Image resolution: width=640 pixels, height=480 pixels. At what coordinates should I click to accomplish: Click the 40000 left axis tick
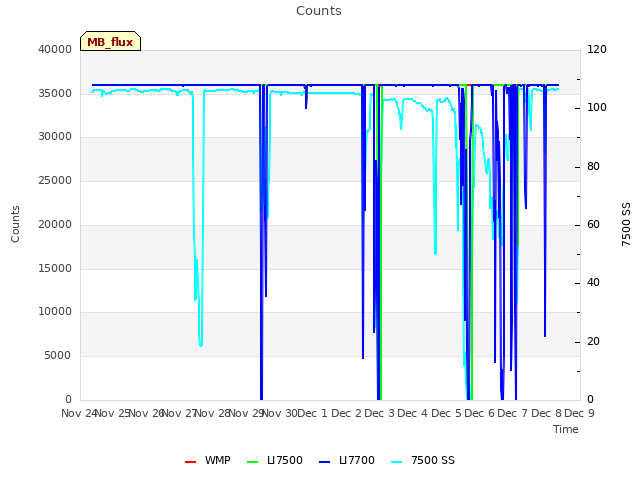[x=55, y=49]
